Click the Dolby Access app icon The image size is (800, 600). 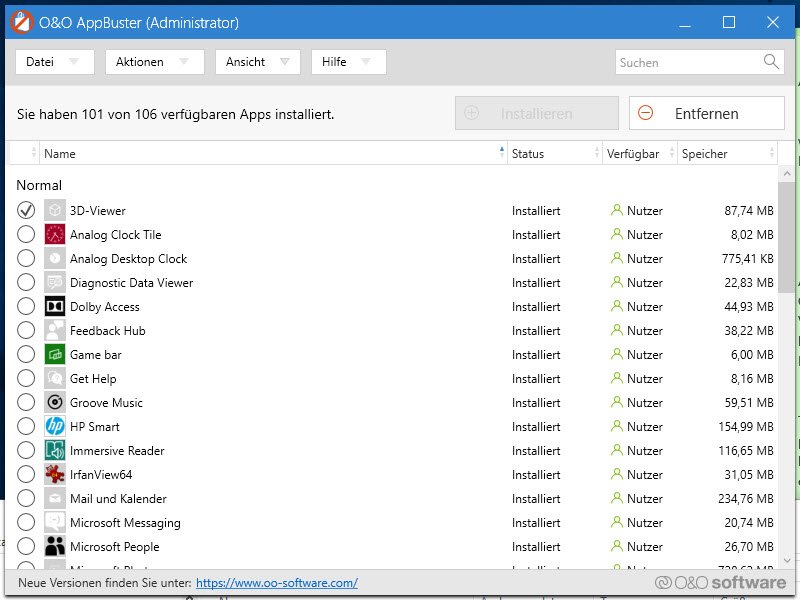(55, 307)
